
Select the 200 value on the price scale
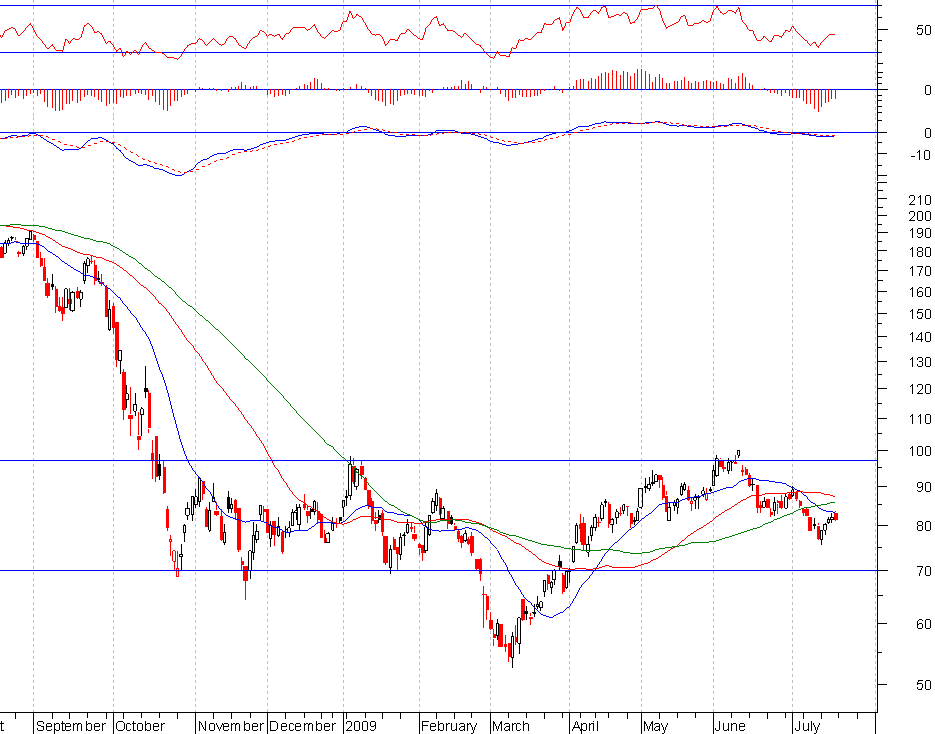tap(920, 216)
